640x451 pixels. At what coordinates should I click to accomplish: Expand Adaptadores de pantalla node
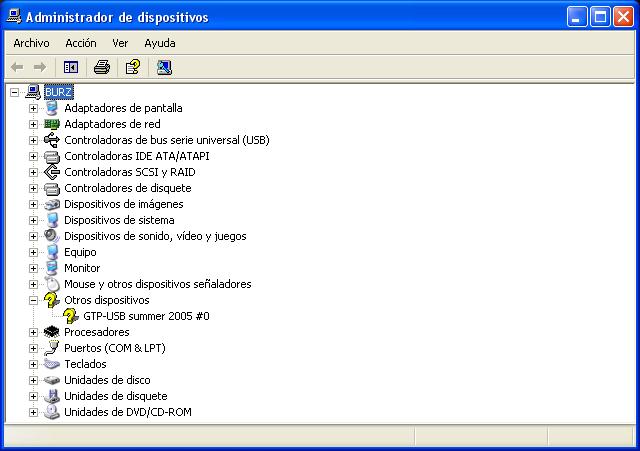(33, 108)
